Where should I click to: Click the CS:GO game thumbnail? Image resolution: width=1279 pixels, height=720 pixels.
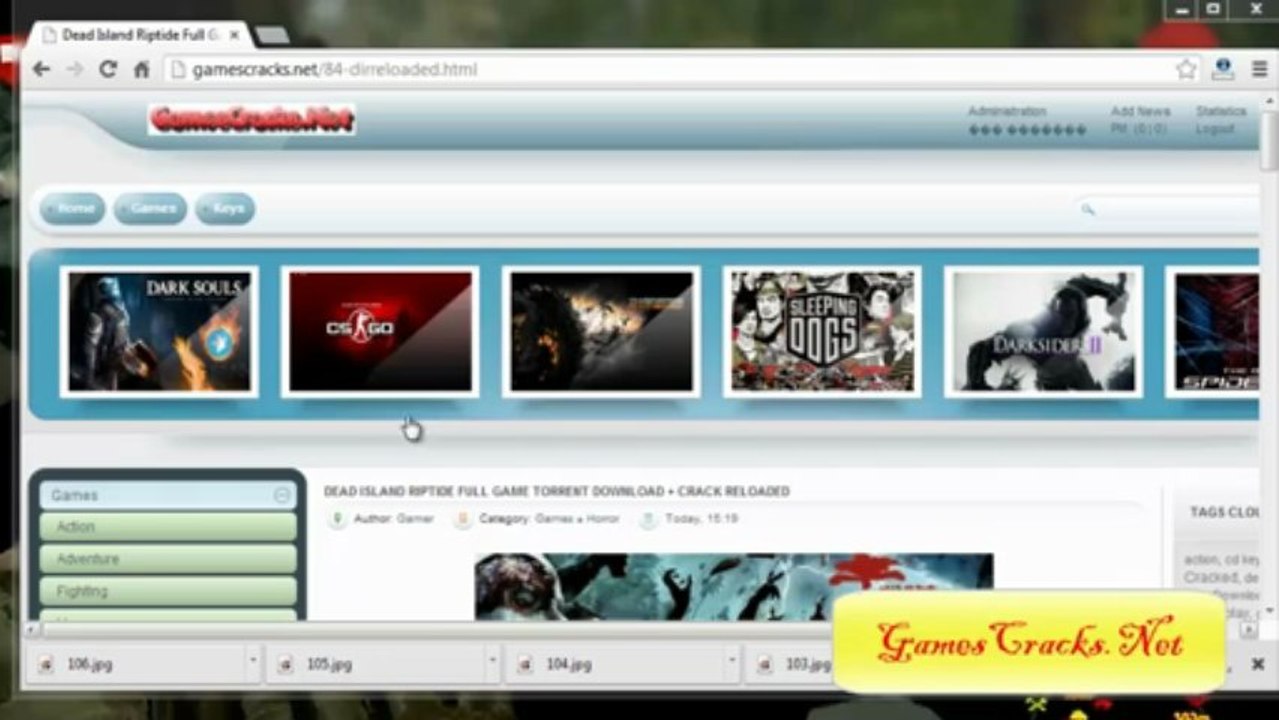pyautogui.click(x=380, y=331)
